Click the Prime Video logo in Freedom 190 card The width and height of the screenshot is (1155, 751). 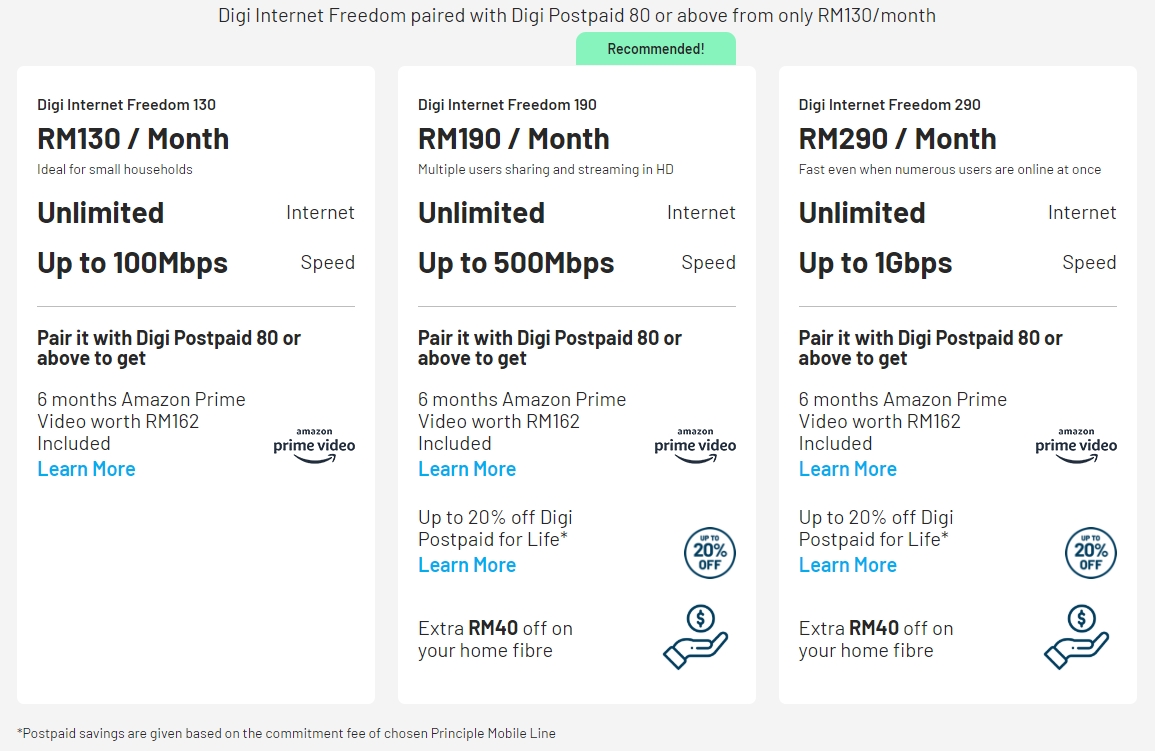click(695, 446)
